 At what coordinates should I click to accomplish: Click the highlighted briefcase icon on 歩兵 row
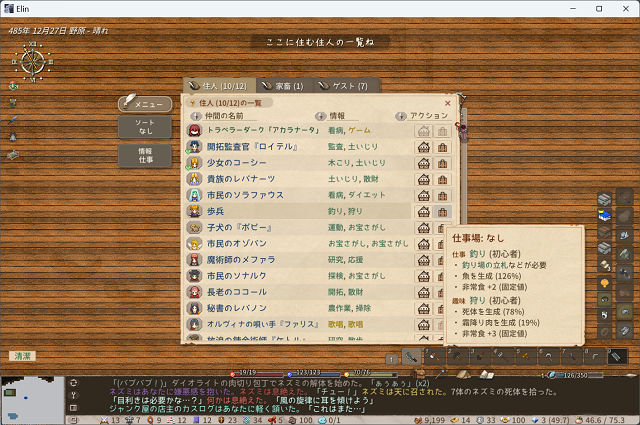(x=442, y=211)
